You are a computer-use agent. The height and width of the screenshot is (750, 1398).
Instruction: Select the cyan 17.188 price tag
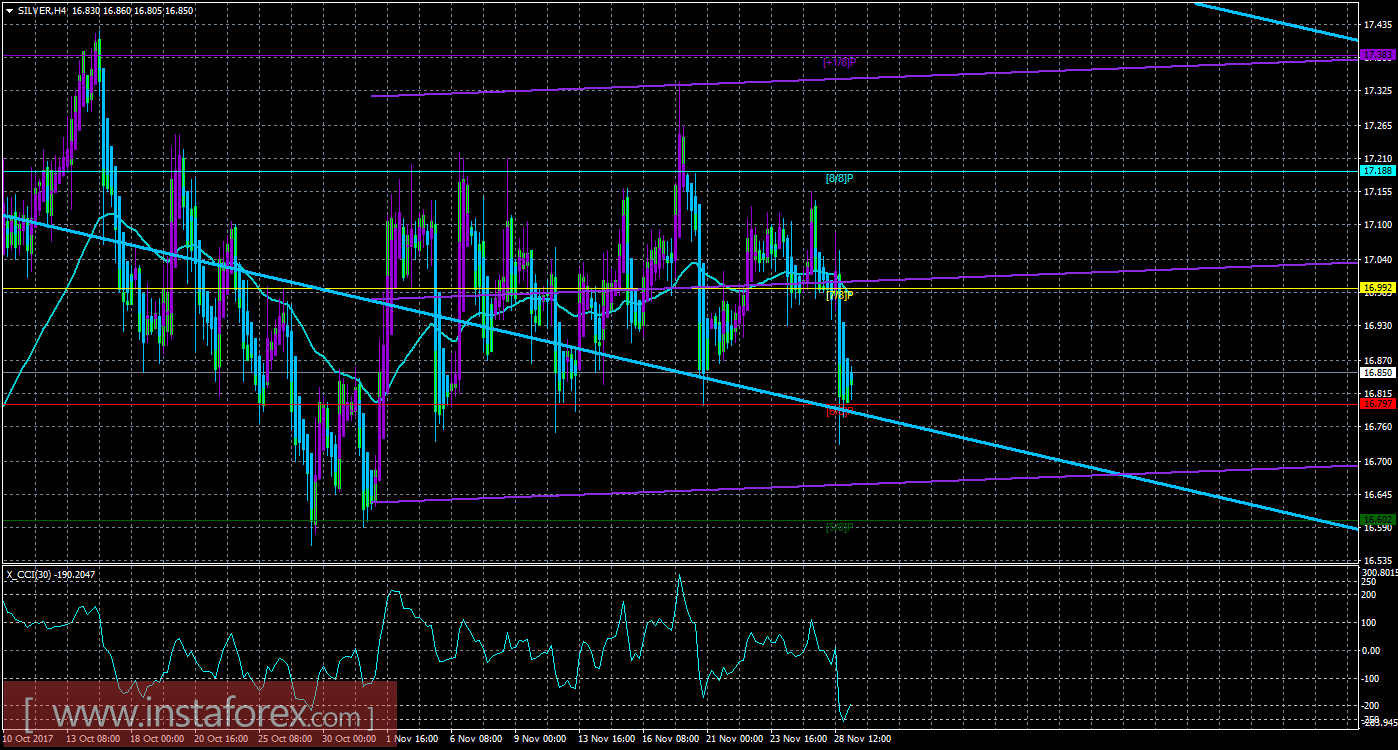(1378, 171)
